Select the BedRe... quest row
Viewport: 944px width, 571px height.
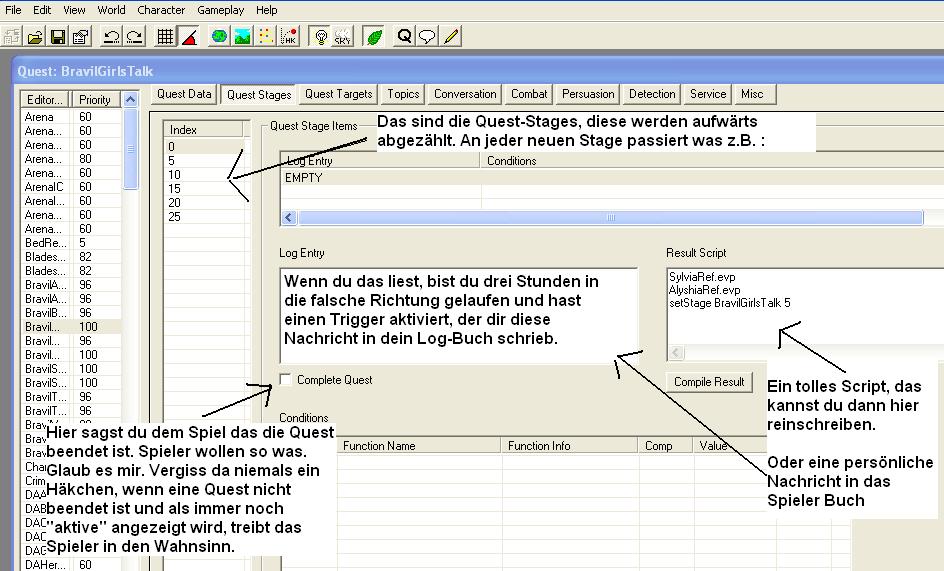point(71,243)
